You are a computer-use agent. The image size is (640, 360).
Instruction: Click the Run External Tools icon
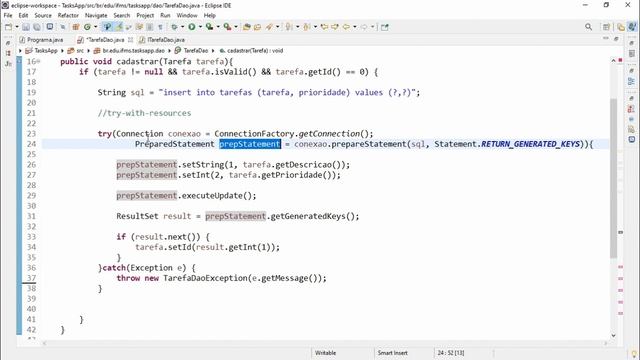coord(227,27)
